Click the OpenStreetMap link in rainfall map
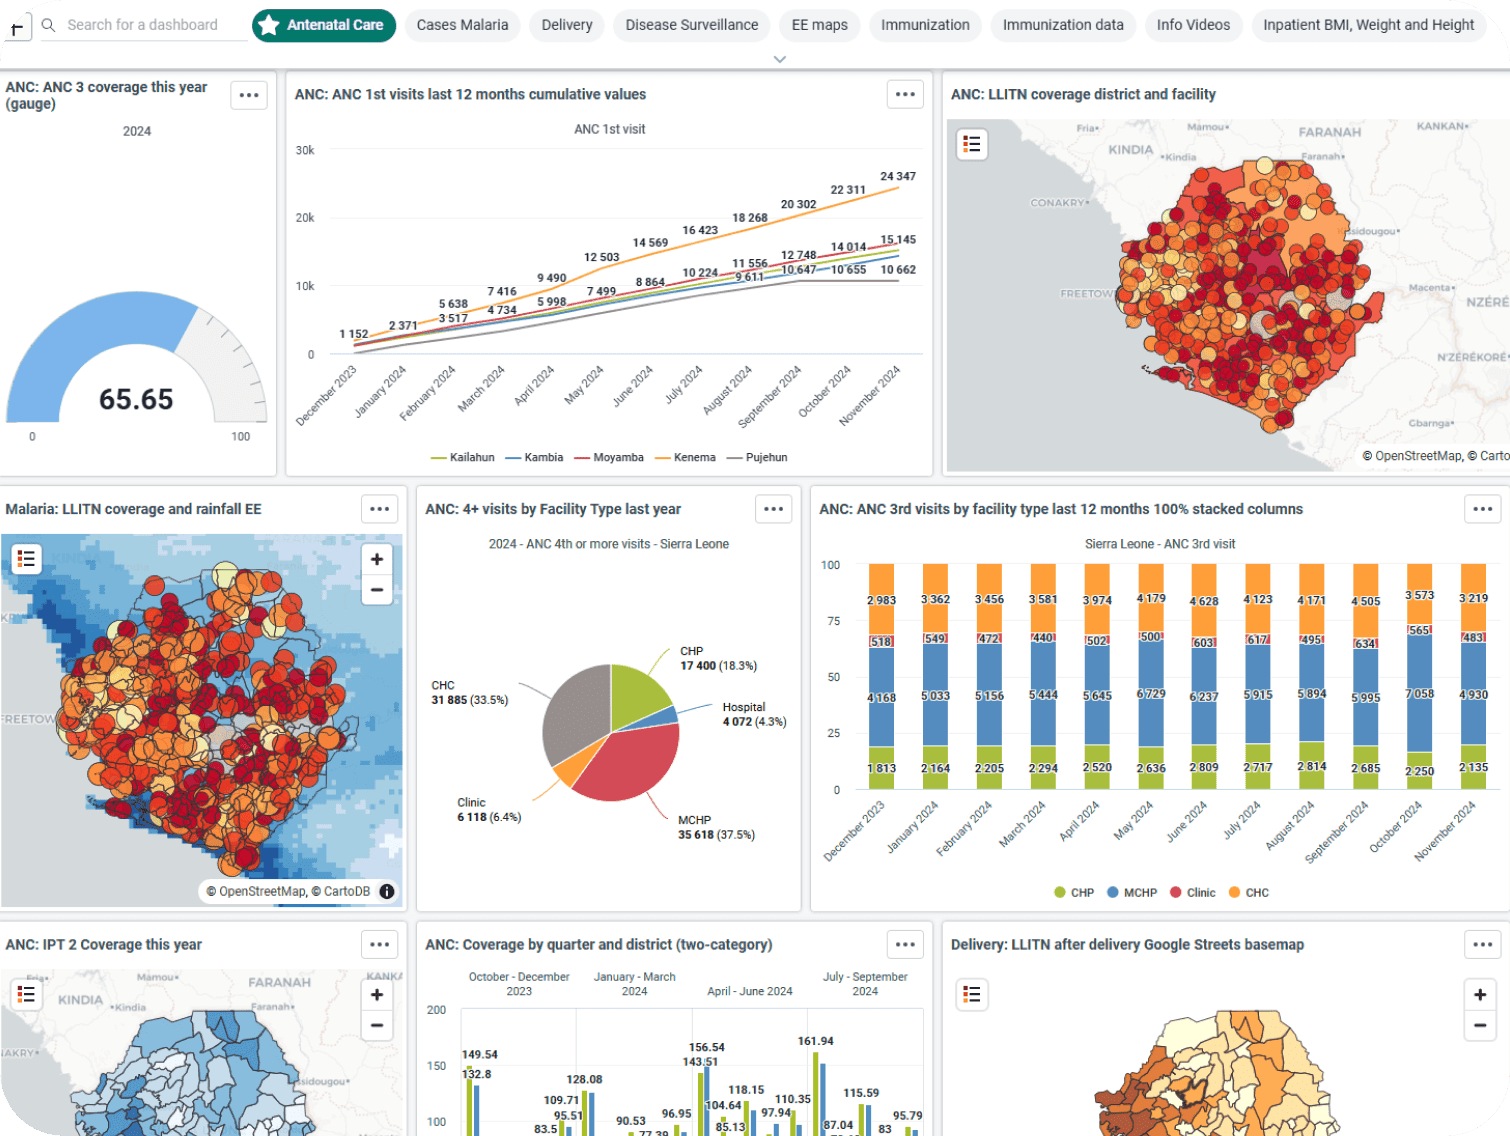Viewport: 1510px width, 1136px height. (x=262, y=891)
